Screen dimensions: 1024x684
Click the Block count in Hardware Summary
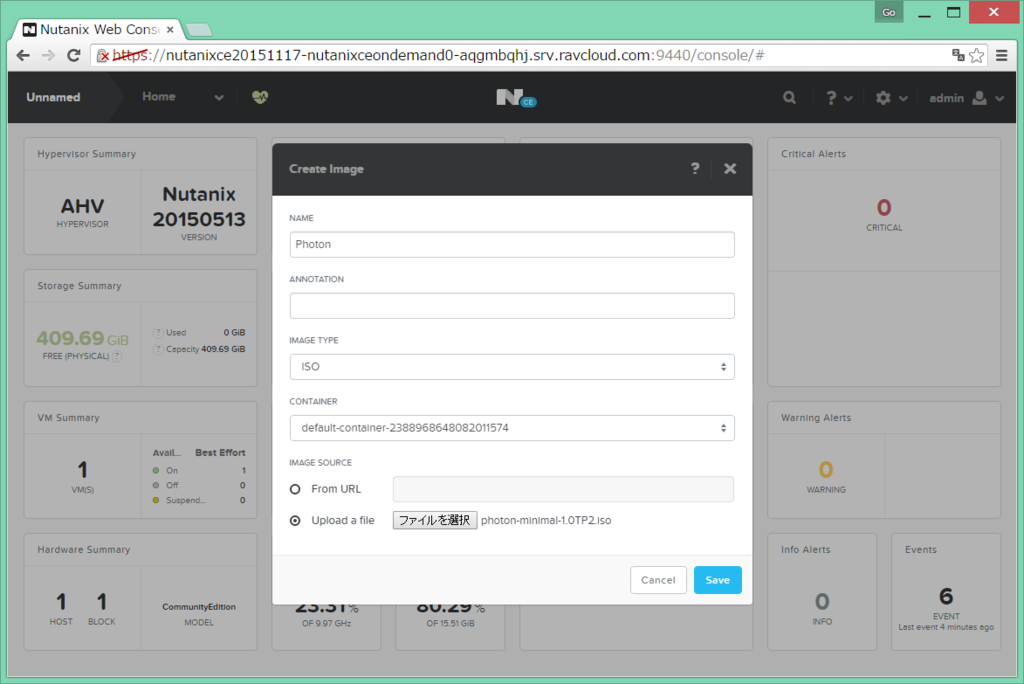coord(102,601)
